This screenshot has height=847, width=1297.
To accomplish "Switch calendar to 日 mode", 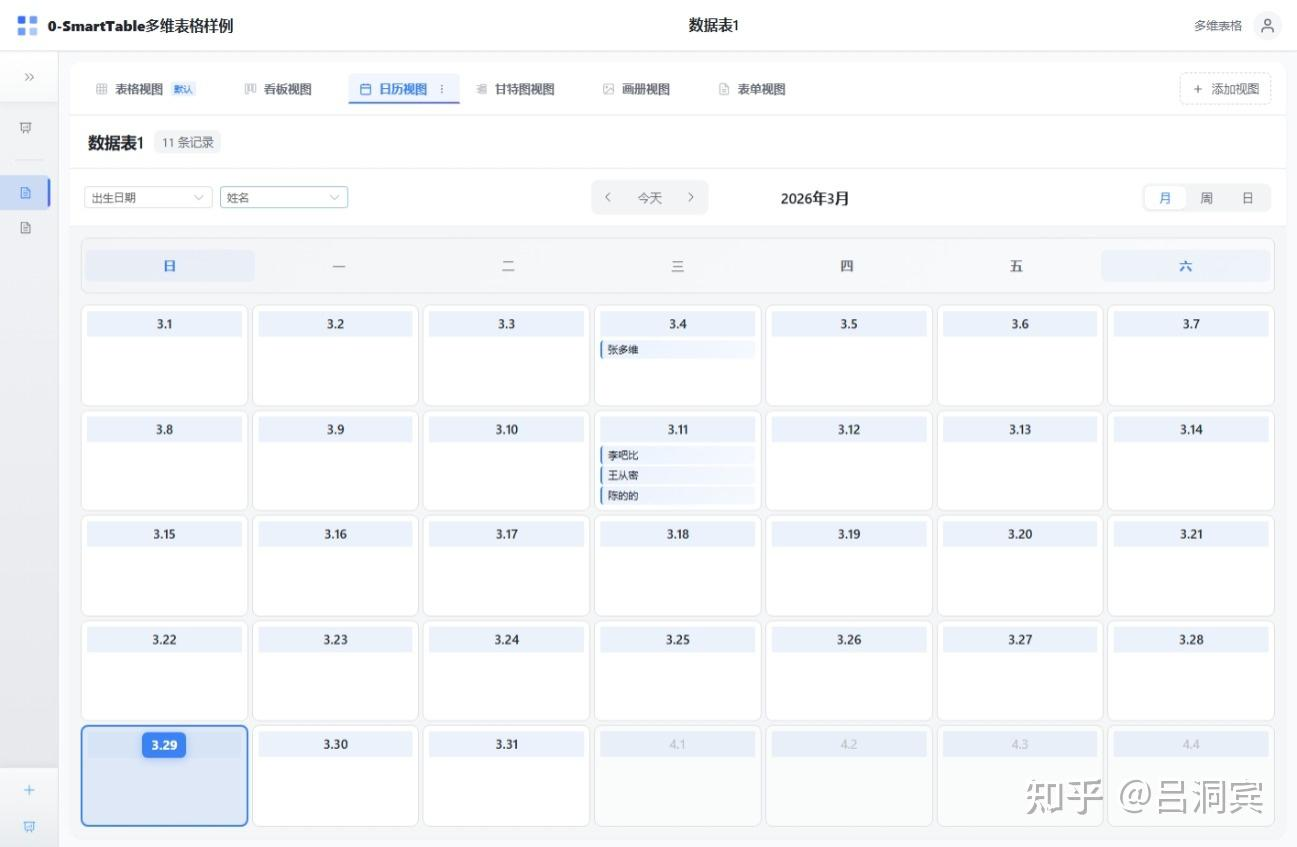I will (x=1247, y=198).
